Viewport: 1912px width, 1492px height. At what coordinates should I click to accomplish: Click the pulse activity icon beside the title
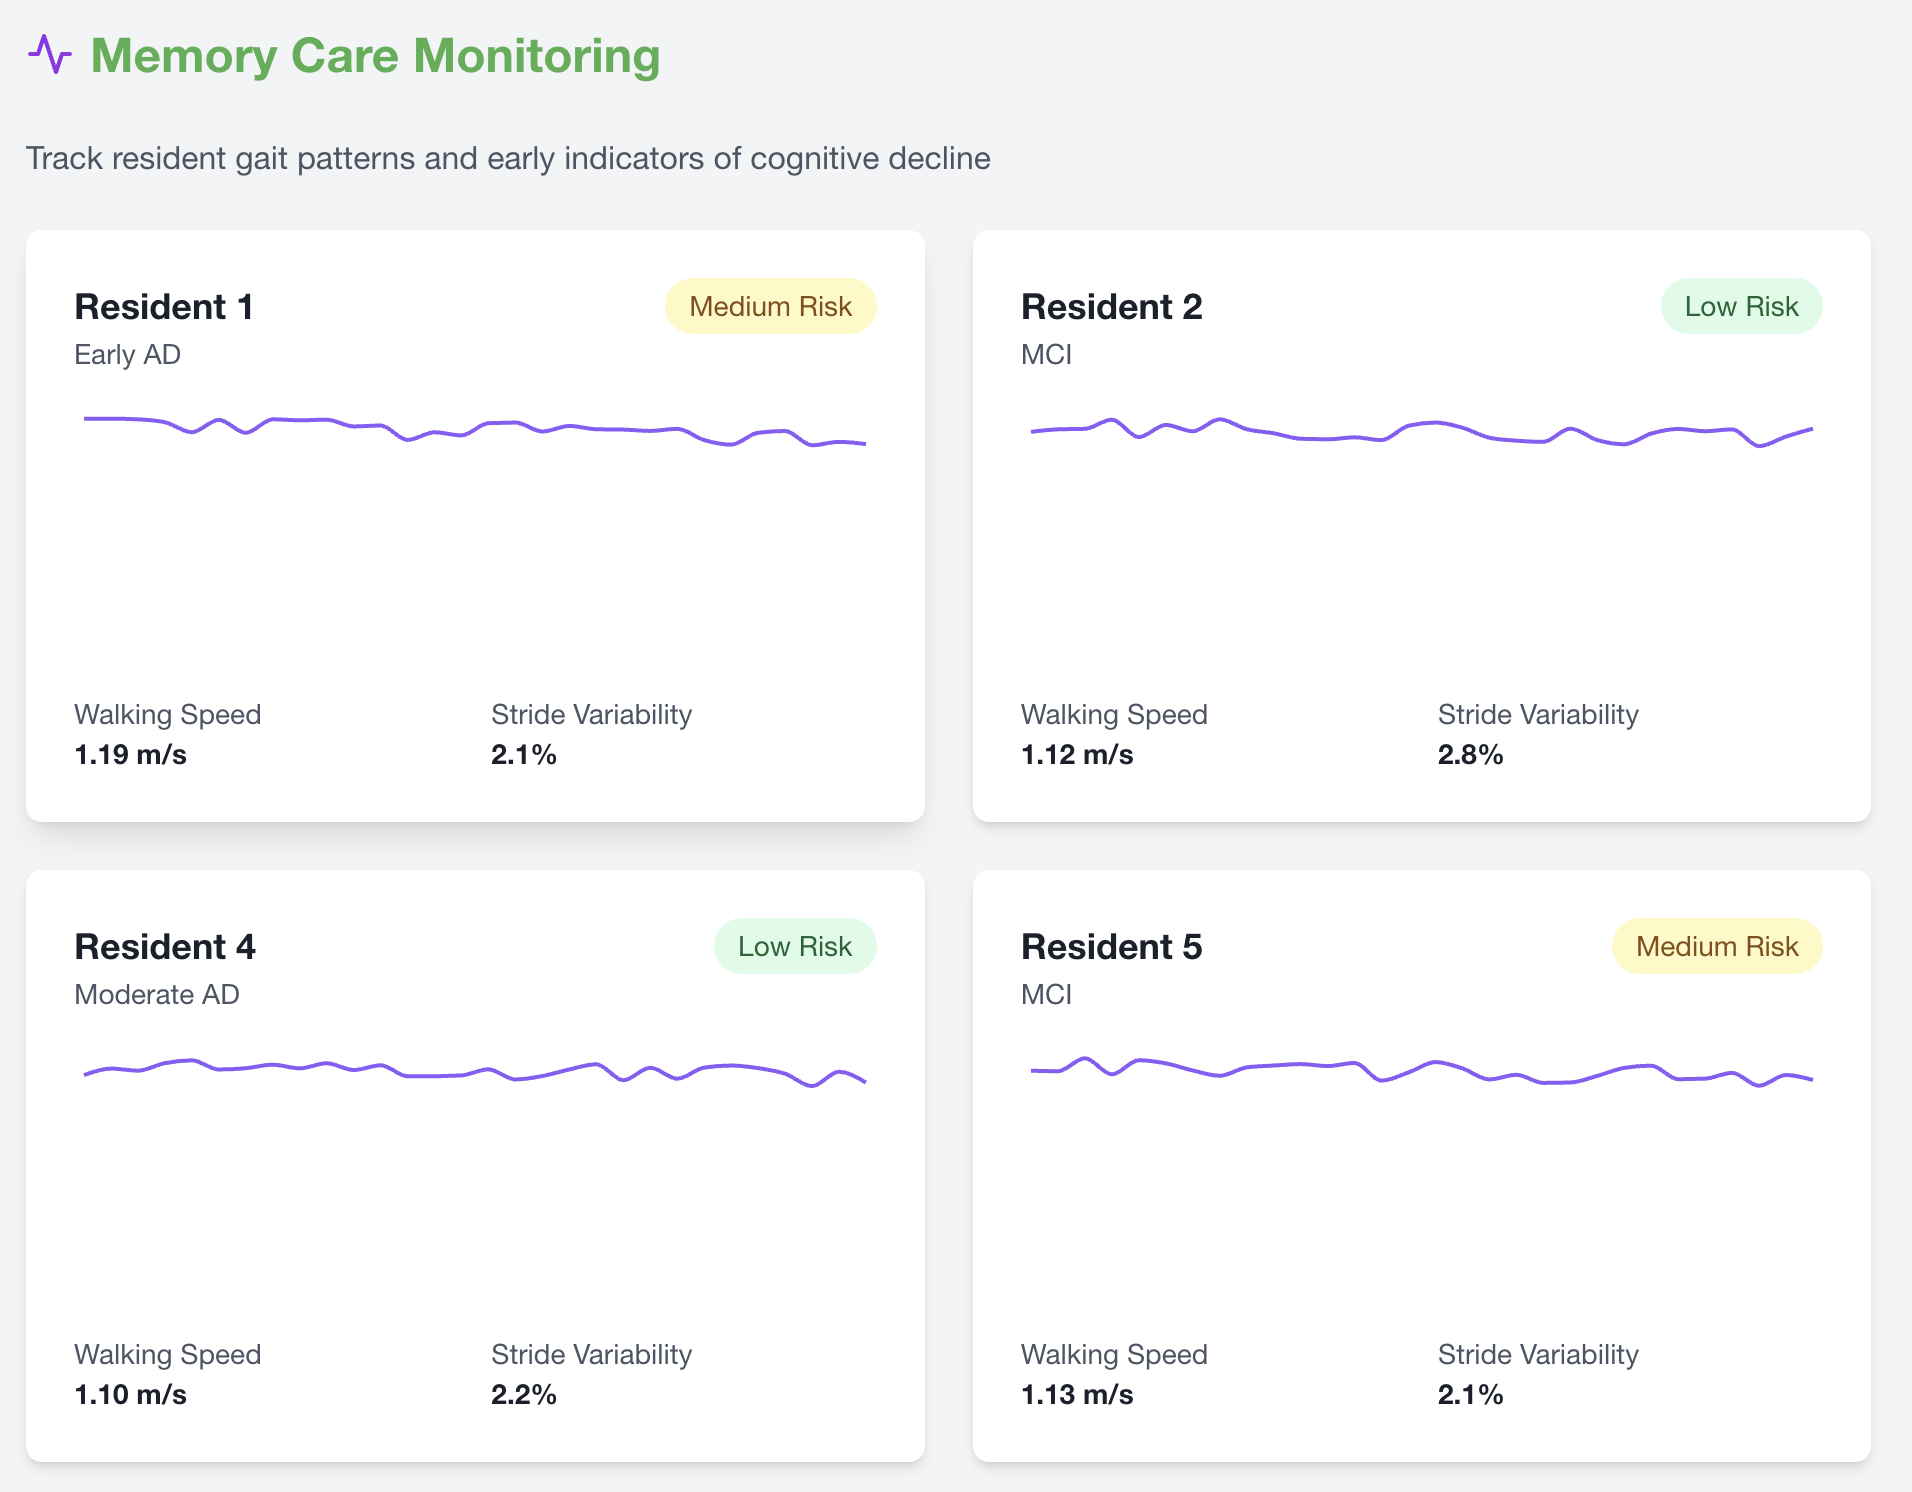tap(49, 55)
